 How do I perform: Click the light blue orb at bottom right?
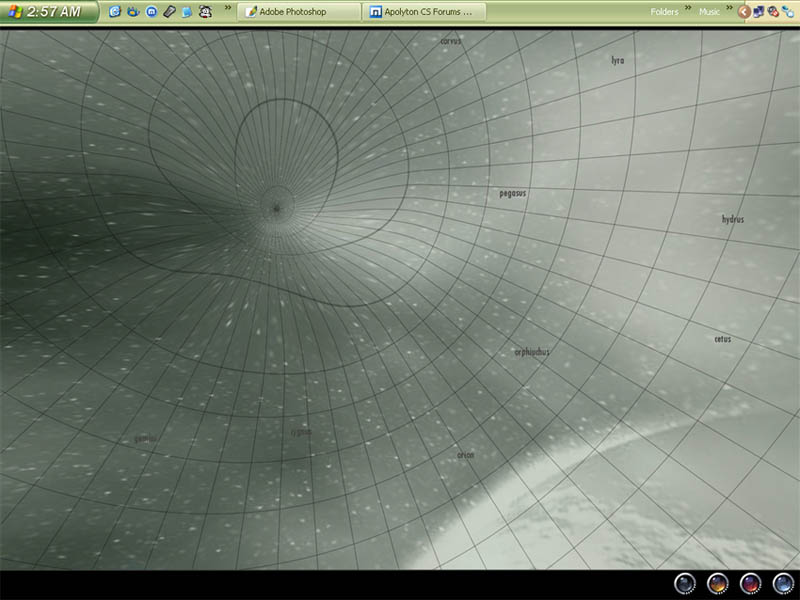click(x=782, y=584)
